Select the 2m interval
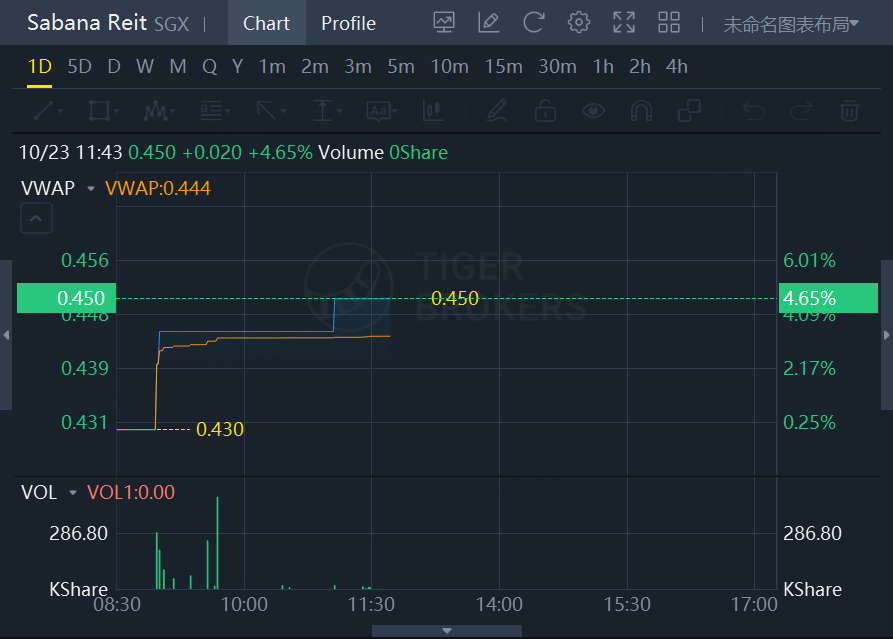Screen dimensions: 893x639 click(315, 67)
